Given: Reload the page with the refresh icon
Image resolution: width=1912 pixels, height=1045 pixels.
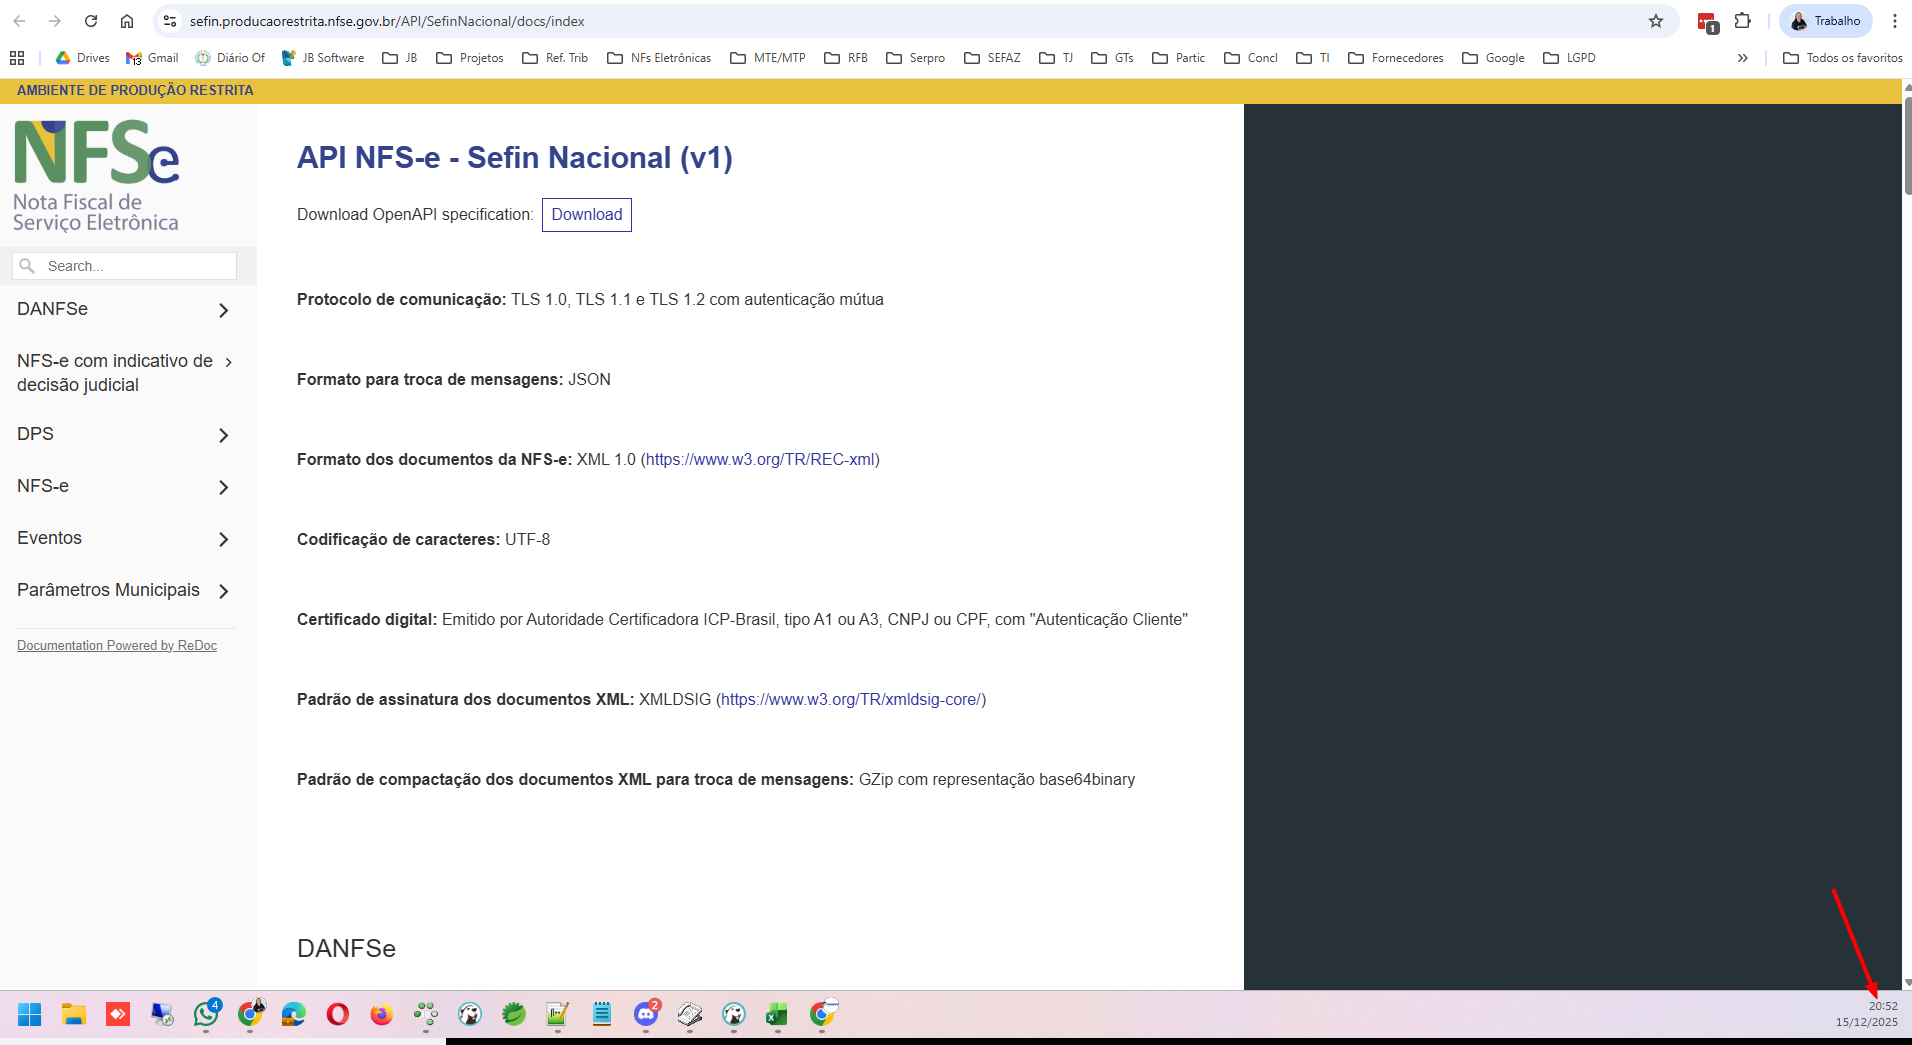Looking at the screenshot, I should (91, 21).
